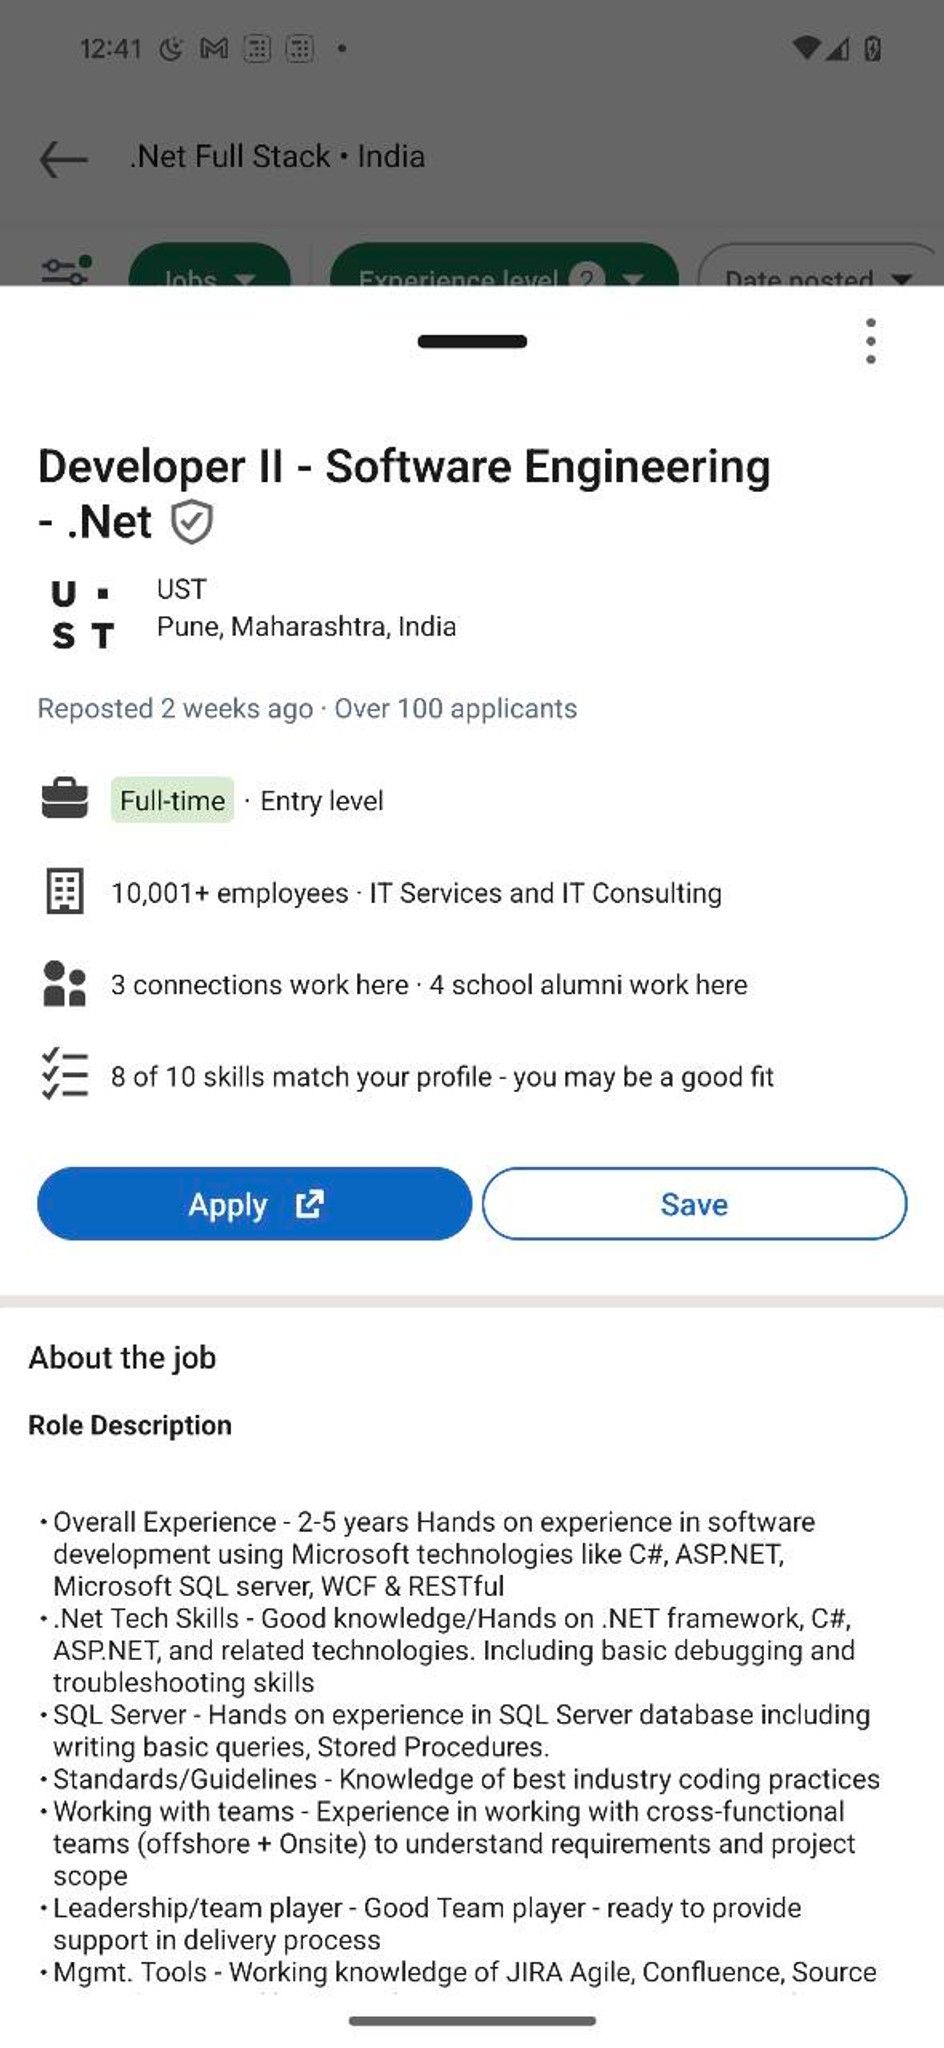
Task: Save this job posting
Action: tap(694, 1204)
